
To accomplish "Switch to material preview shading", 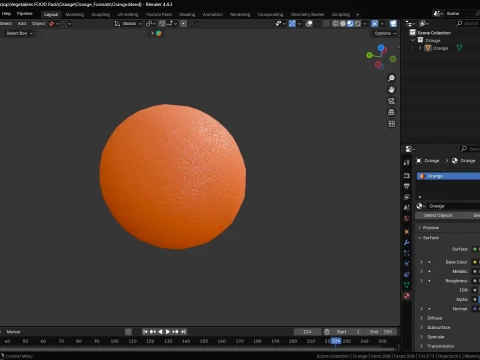I will point(350,23).
